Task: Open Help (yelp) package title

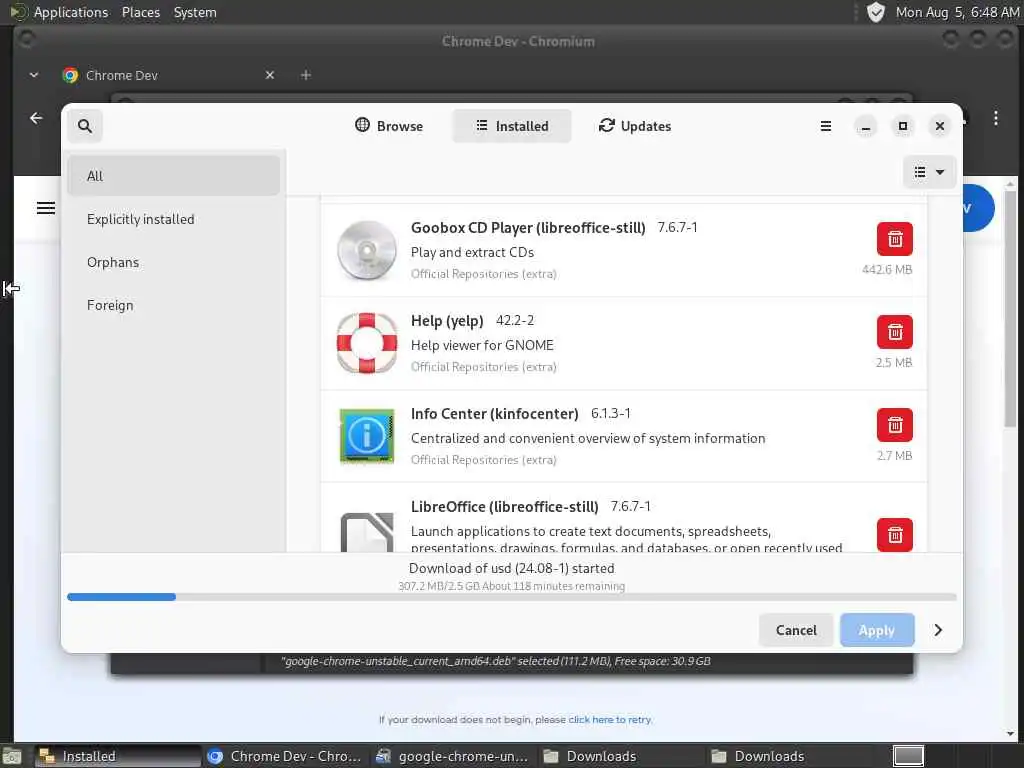Action: point(447,321)
